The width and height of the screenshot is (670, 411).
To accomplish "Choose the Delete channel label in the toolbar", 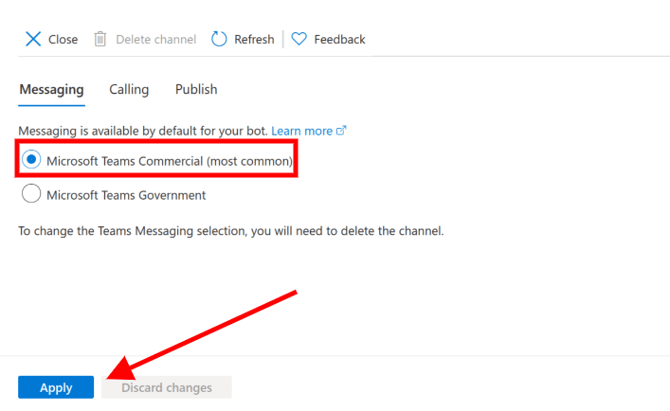I will [154, 39].
